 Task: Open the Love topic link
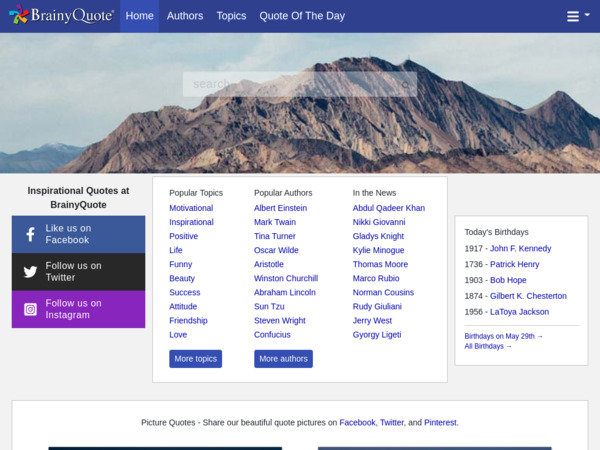(x=178, y=335)
